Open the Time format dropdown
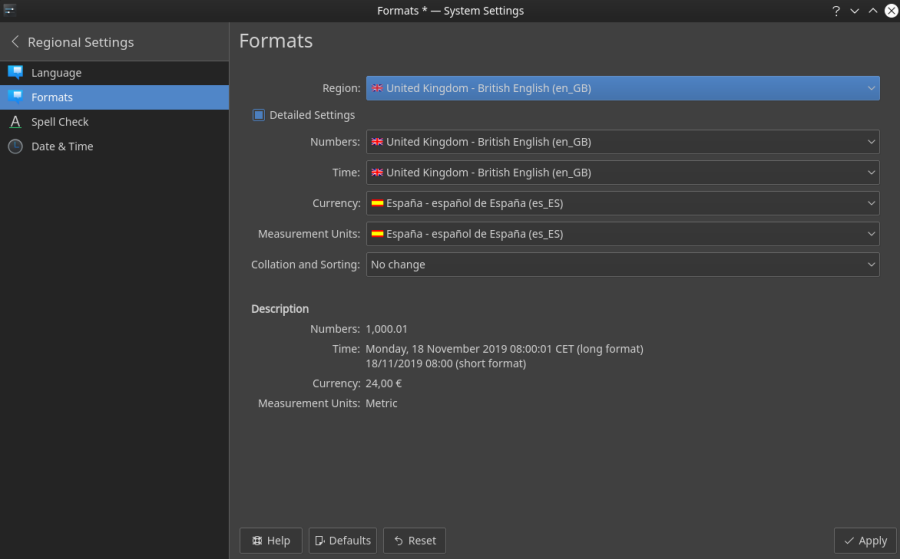900x559 pixels. click(622, 173)
